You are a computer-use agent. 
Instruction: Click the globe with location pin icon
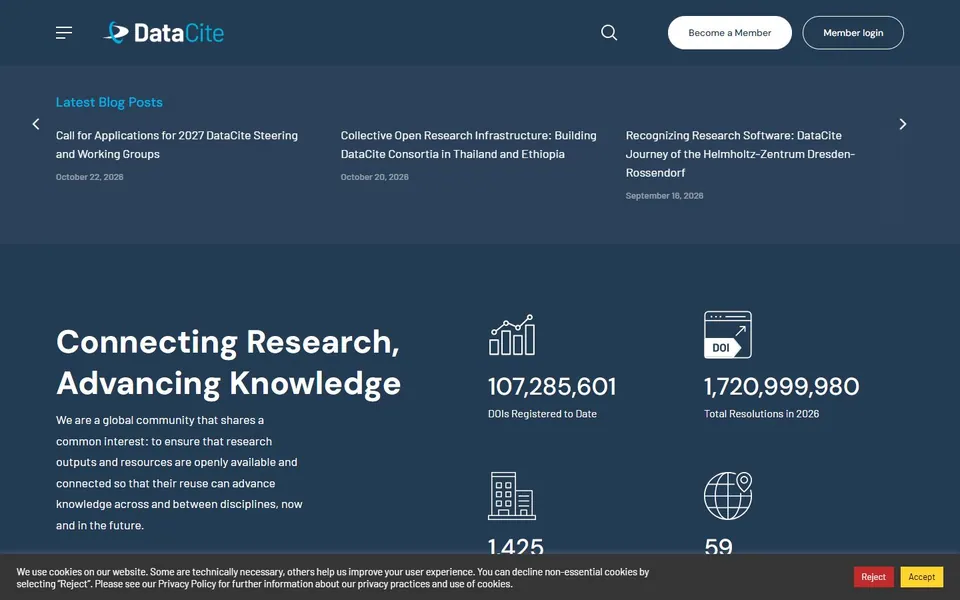pyautogui.click(x=728, y=496)
